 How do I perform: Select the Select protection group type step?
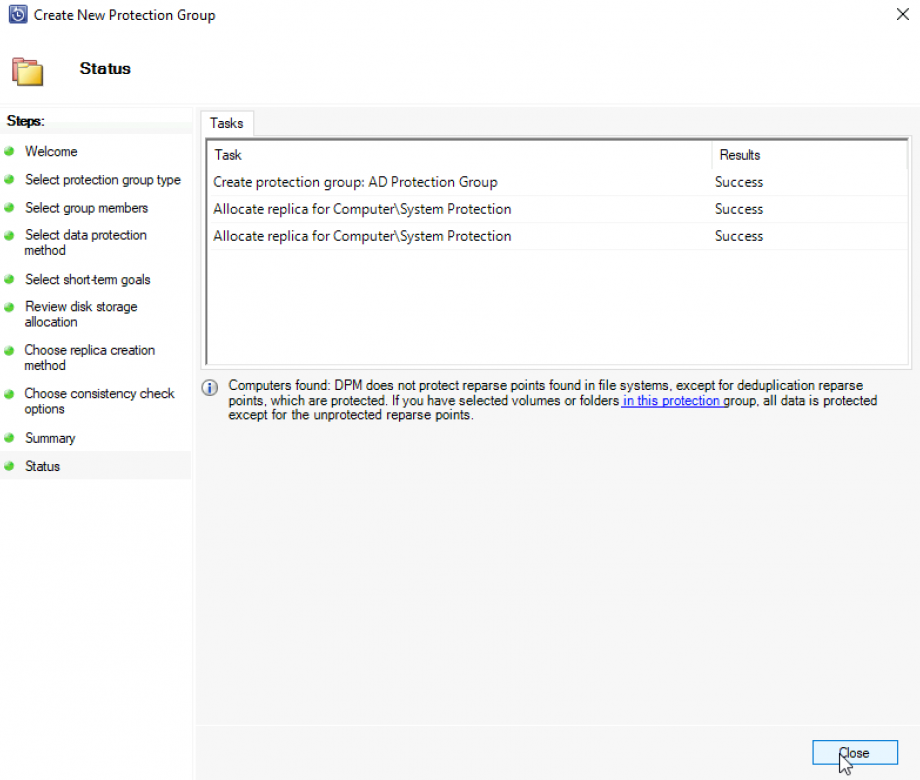pos(103,179)
